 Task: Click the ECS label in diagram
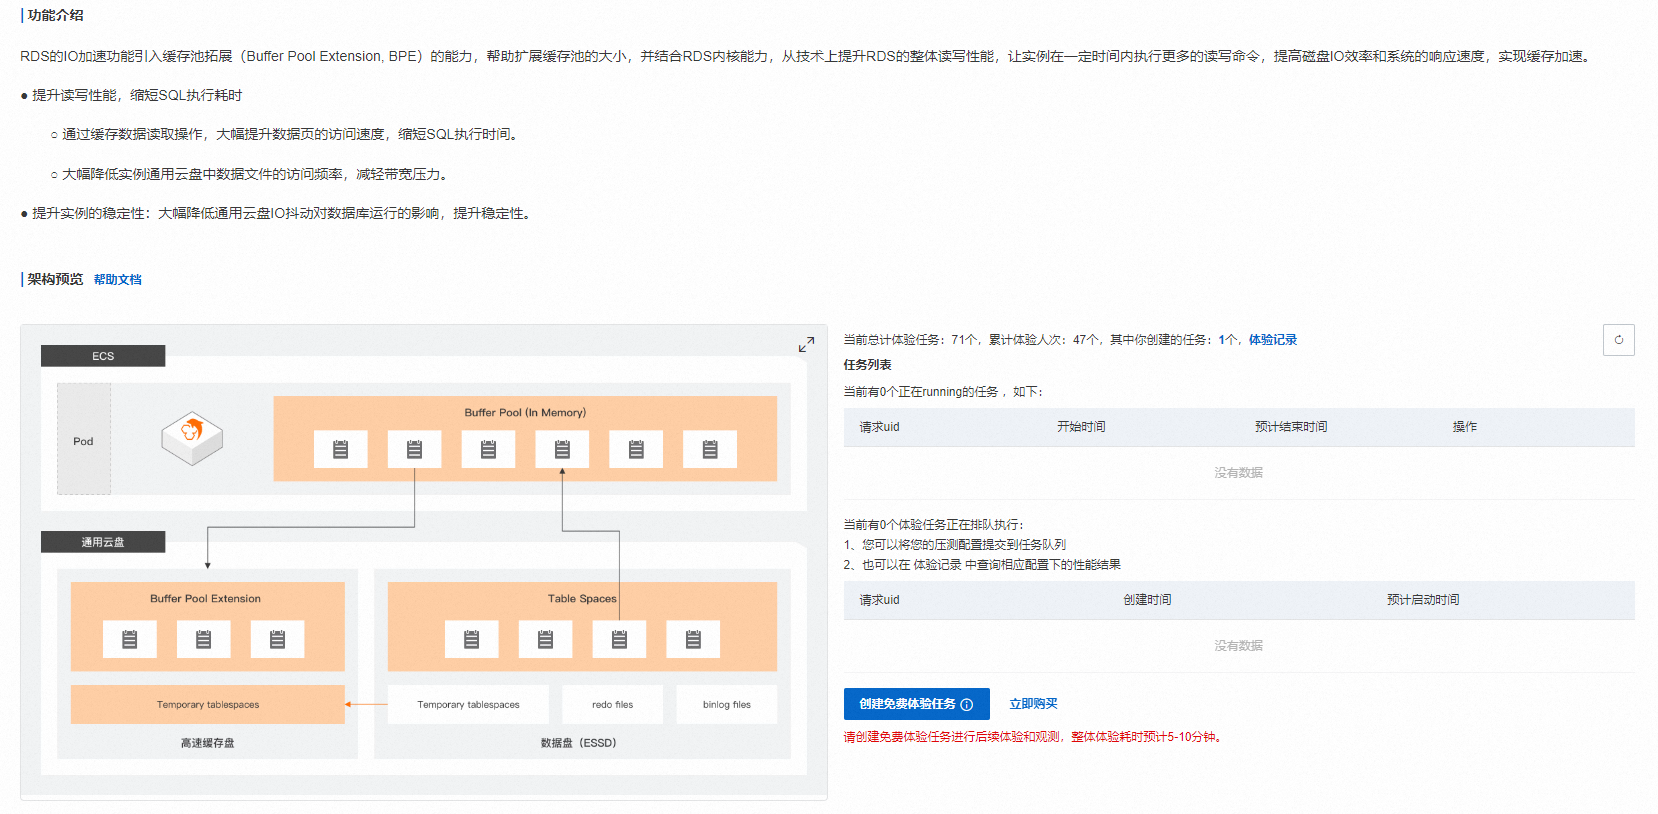[103, 356]
